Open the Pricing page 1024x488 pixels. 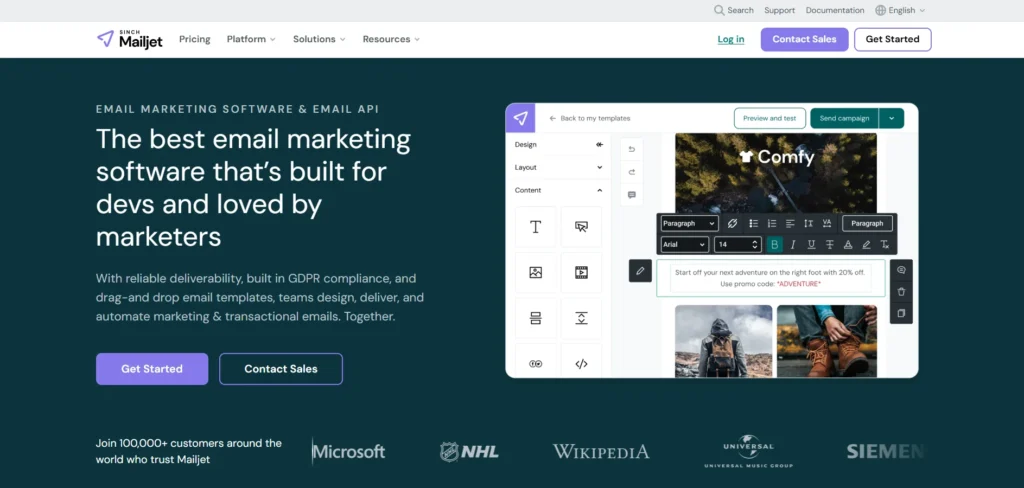pyautogui.click(x=195, y=39)
